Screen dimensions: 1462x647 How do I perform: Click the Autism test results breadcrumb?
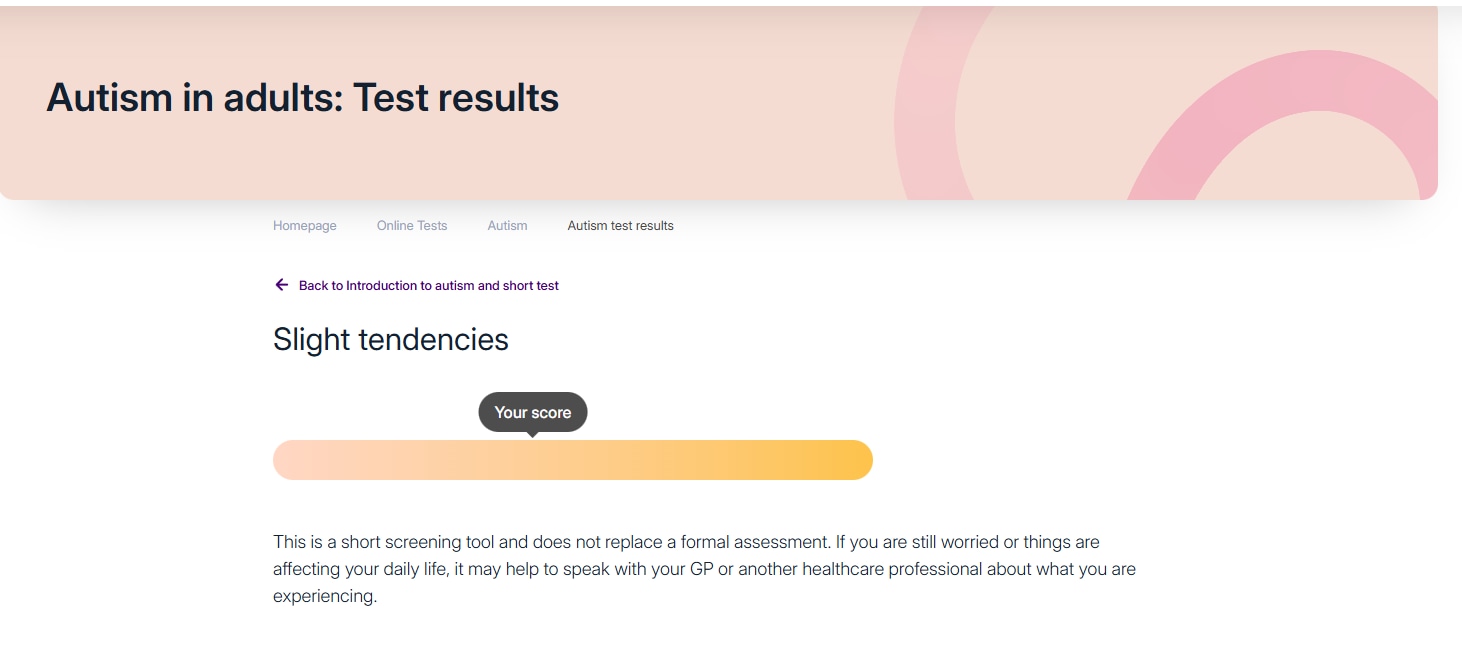tap(620, 226)
